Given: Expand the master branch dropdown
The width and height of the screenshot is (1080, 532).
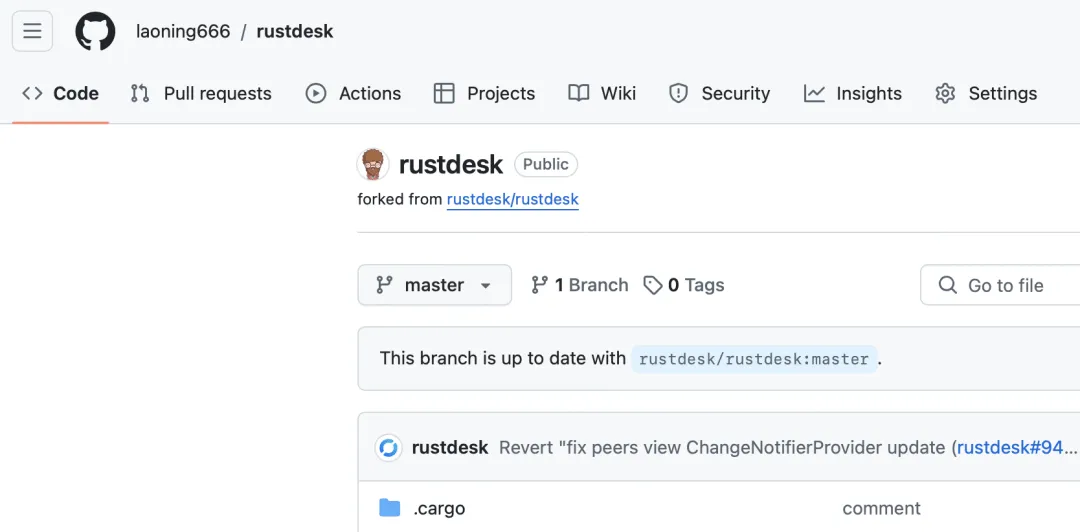Looking at the screenshot, I should tap(434, 285).
